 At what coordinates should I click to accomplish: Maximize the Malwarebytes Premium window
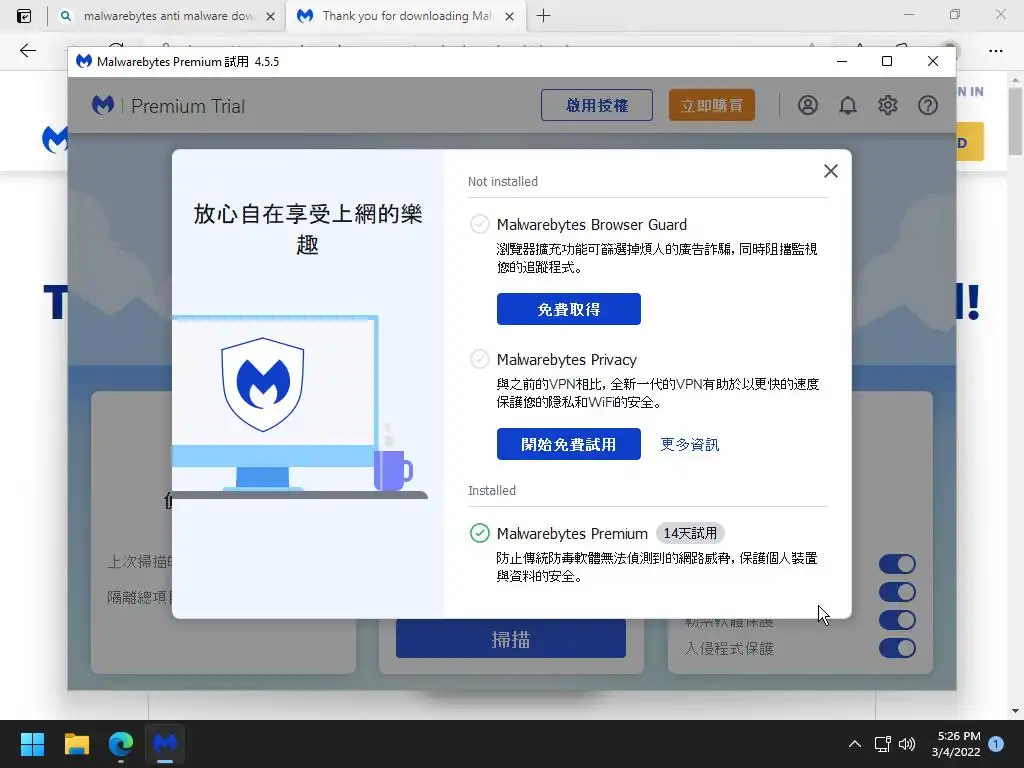[x=887, y=61]
